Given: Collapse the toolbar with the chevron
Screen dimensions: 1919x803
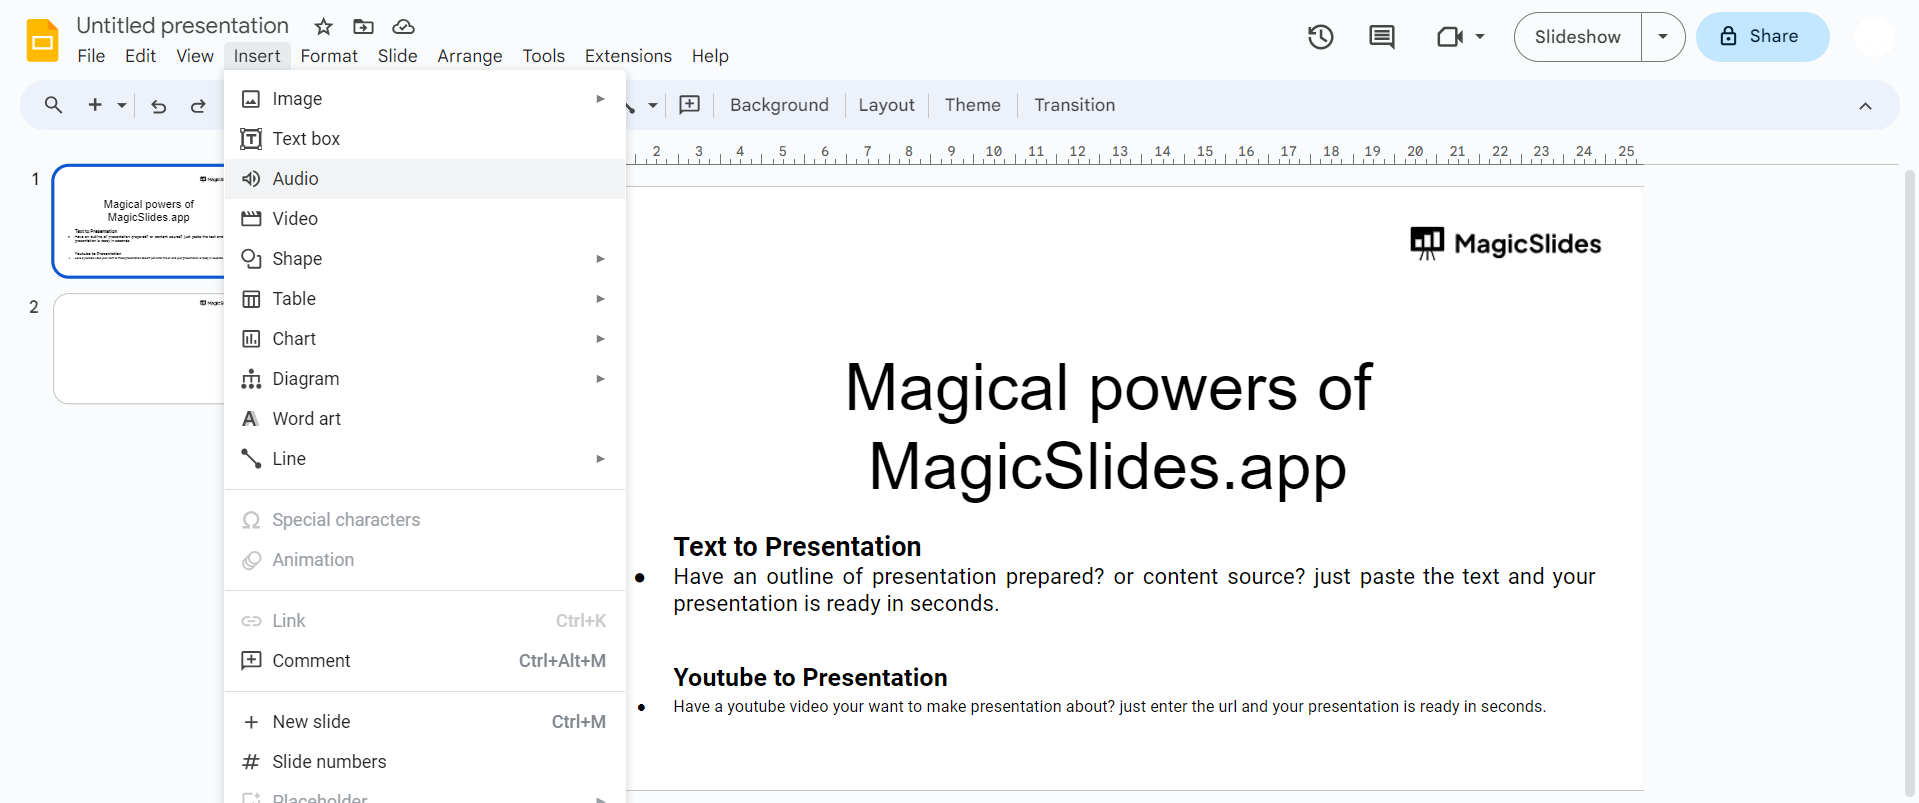Looking at the screenshot, I should 1864,106.
